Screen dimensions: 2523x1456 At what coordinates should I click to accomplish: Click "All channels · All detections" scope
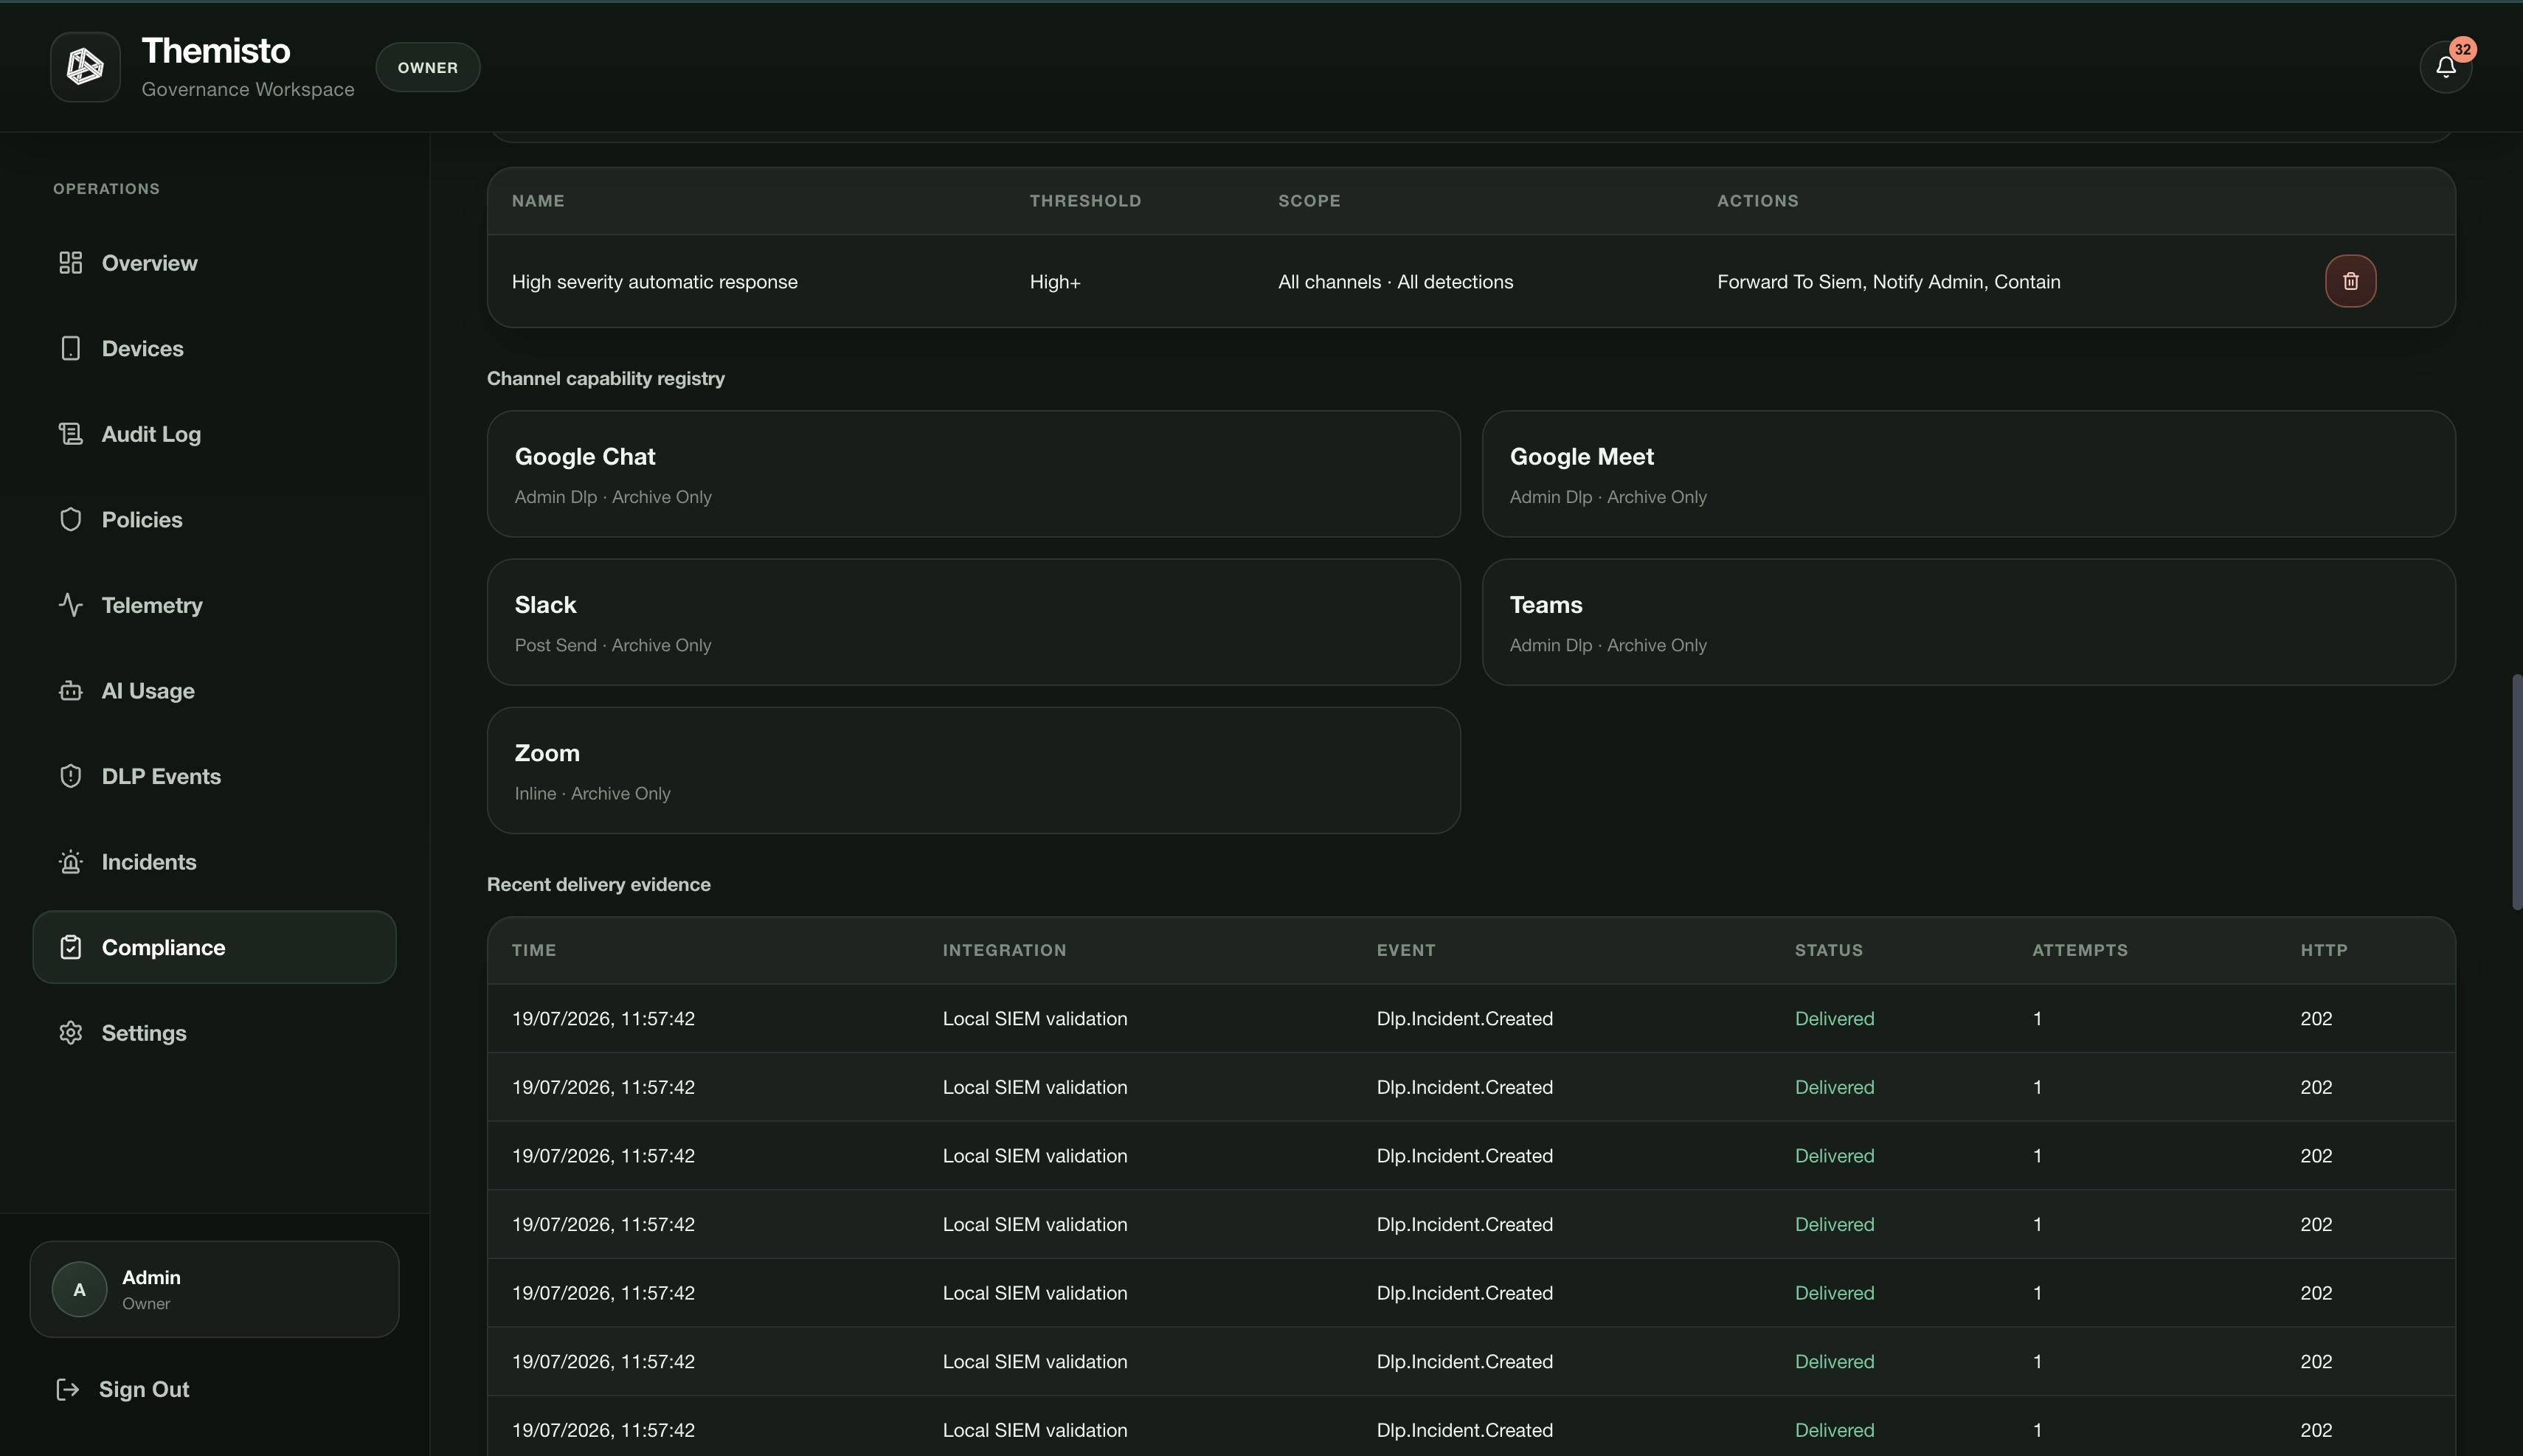pos(1395,282)
